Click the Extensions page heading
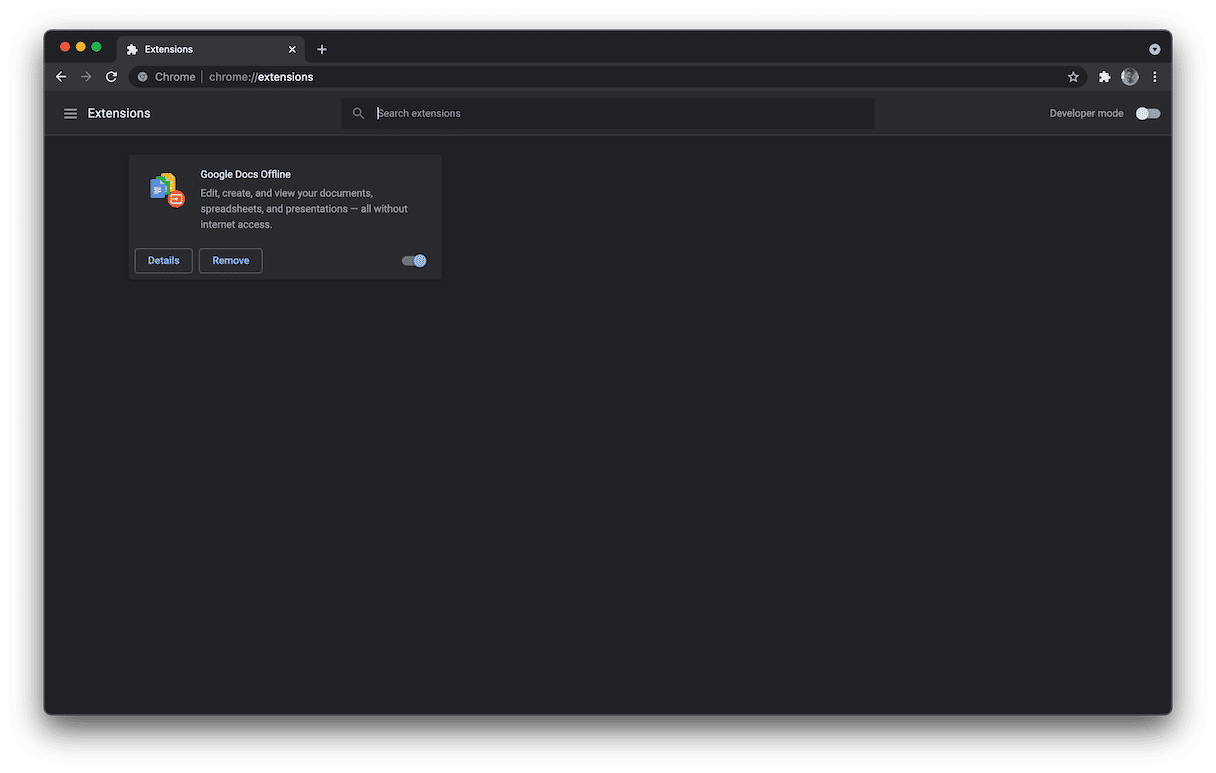The image size is (1216, 773). click(x=119, y=114)
